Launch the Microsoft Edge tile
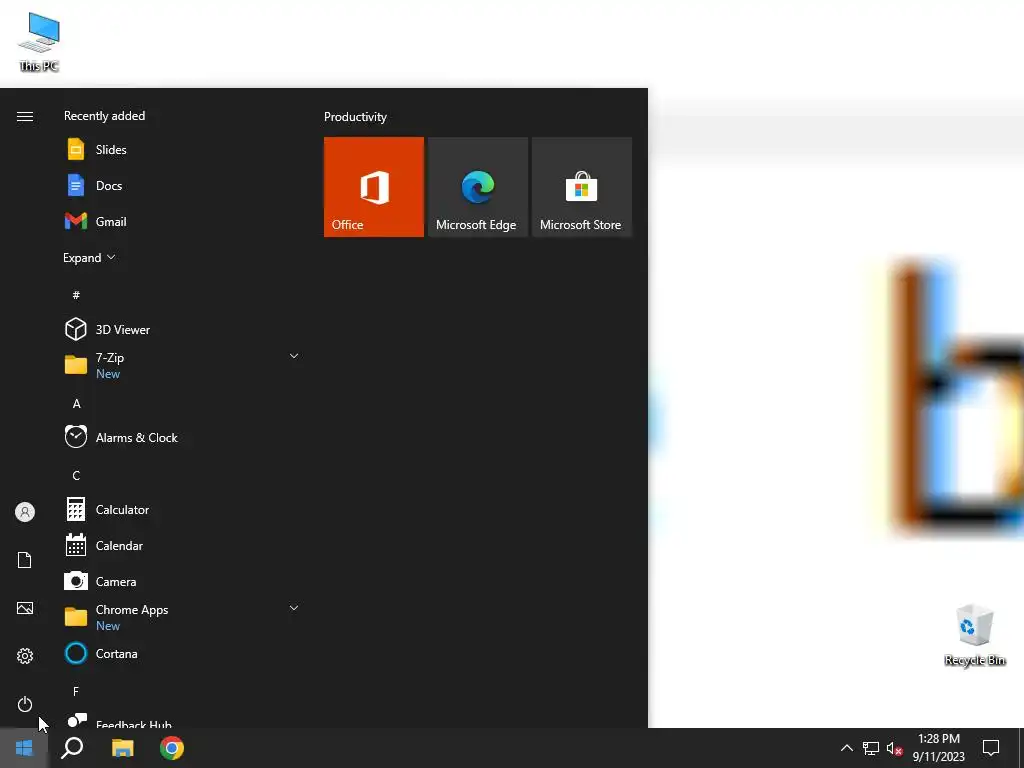 pyautogui.click(x=477, y=187)
